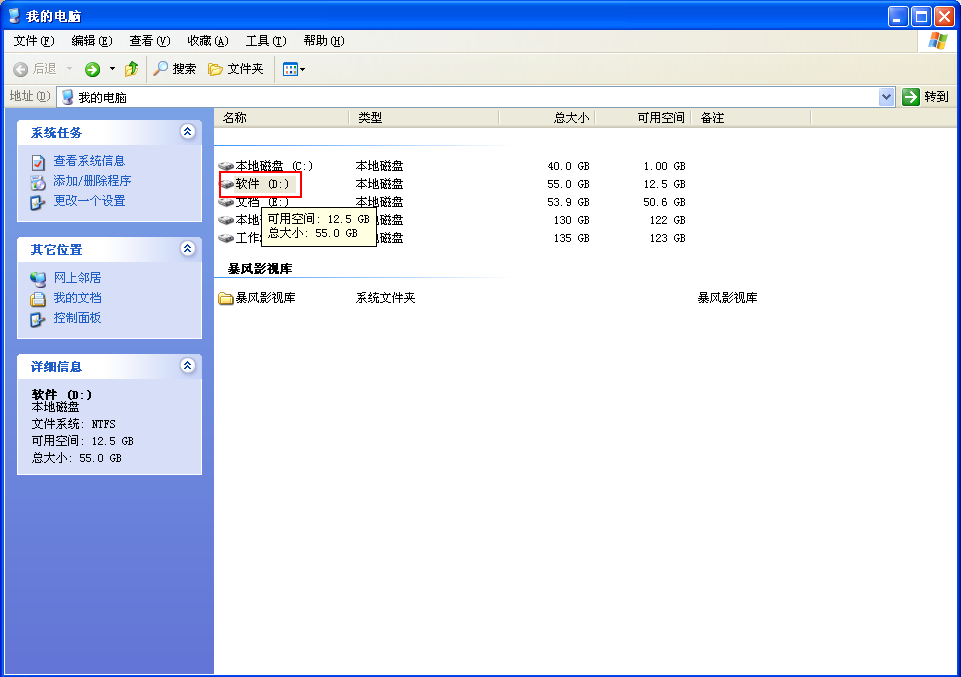Screen dimensions: 961x677
Task: Go up one folder level icon
Action: click(131, 69)
